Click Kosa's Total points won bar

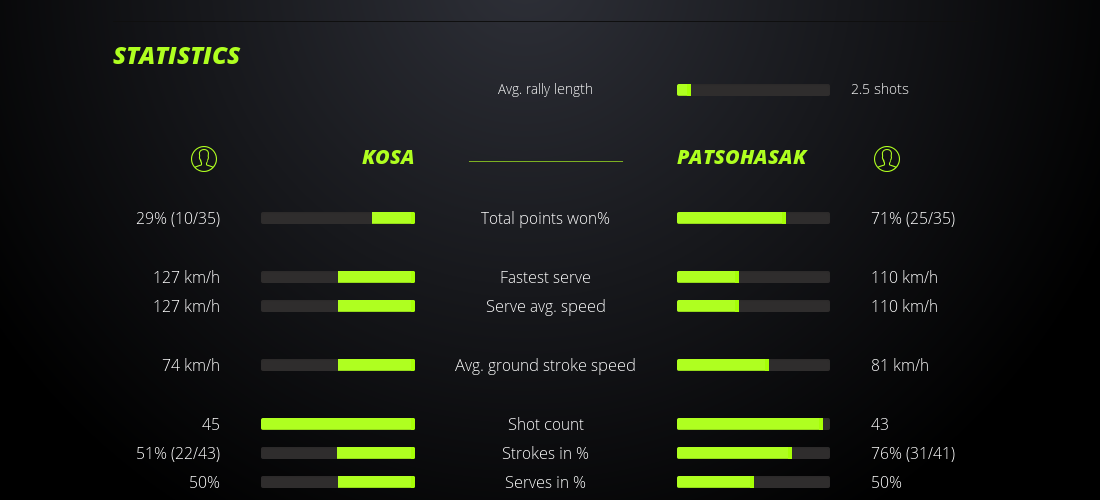(338, 218)
